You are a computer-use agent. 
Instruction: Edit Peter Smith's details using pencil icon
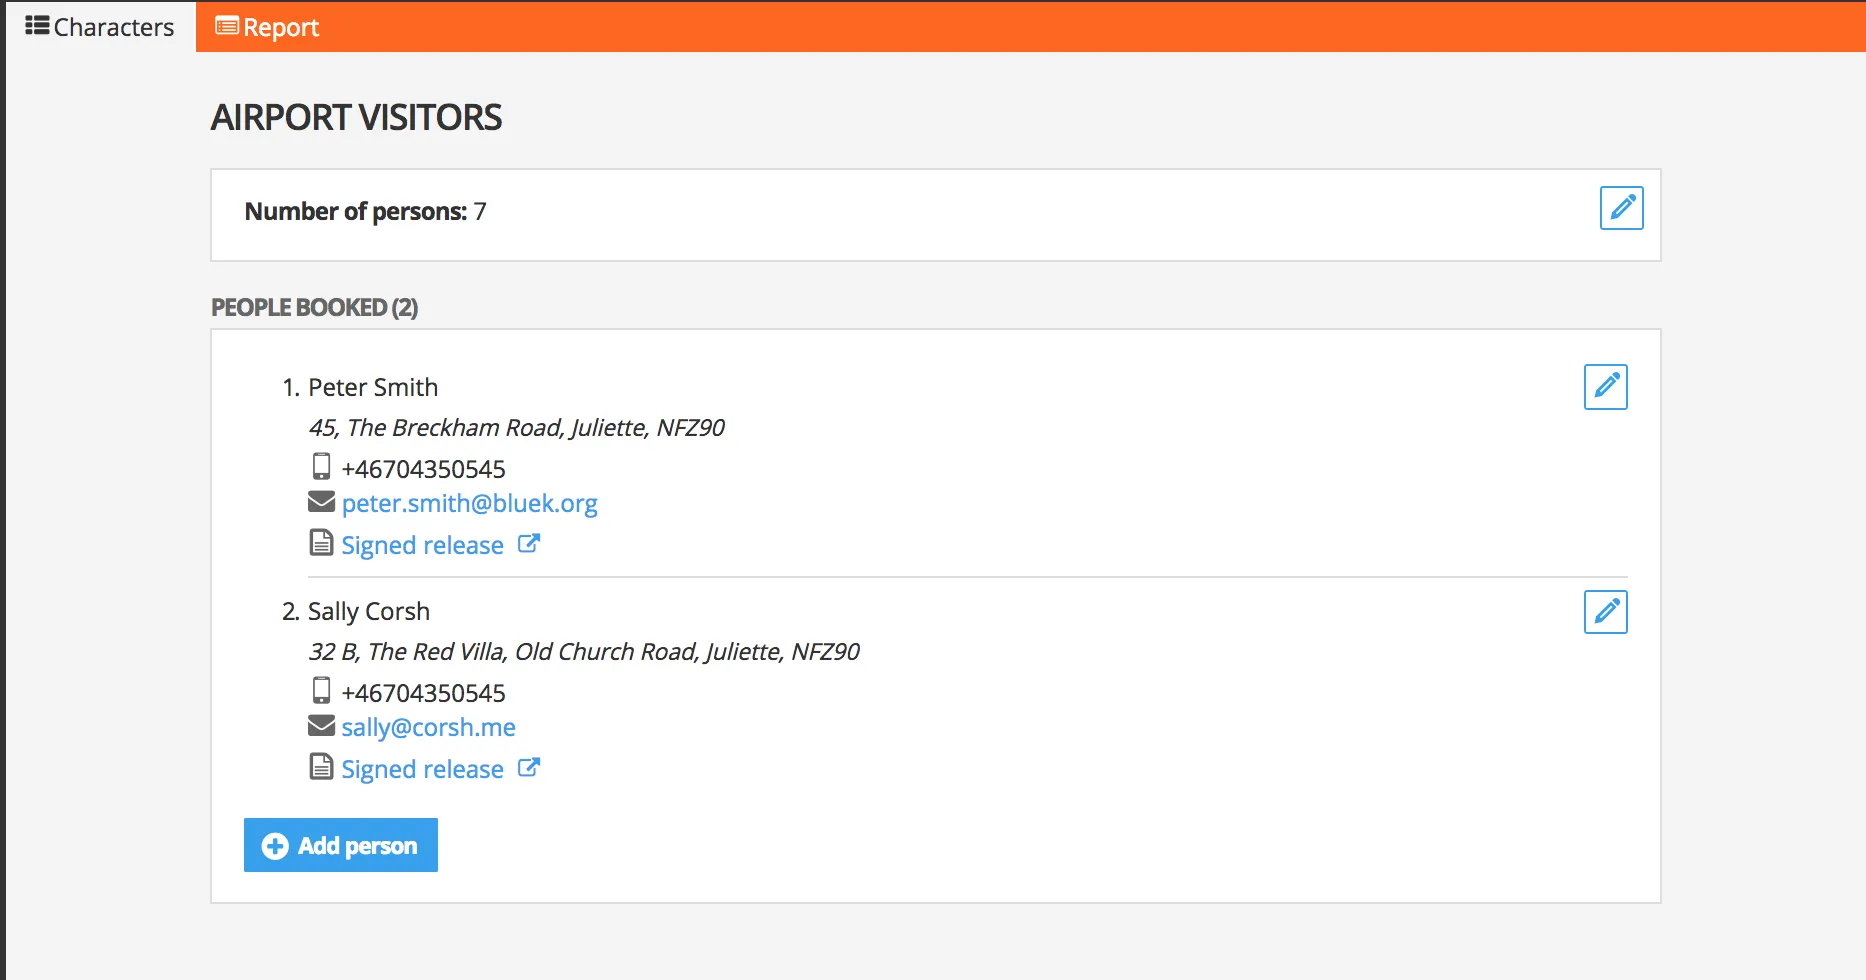pyautogui.click(x=1605, y=387)
